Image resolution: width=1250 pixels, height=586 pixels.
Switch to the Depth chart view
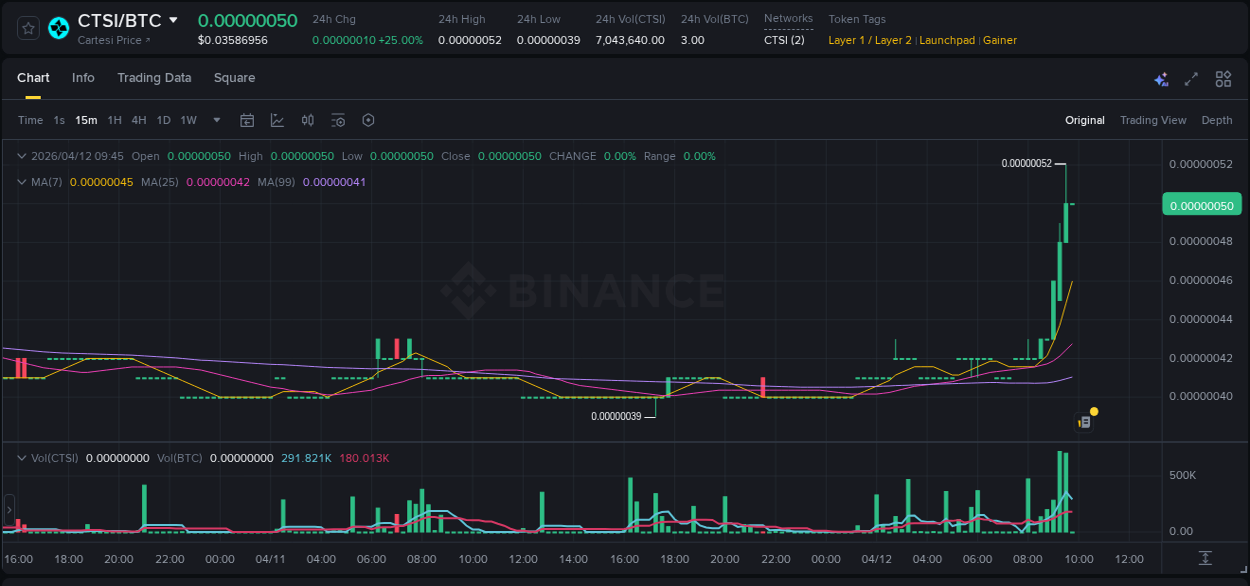click(x=1217, y=120)
